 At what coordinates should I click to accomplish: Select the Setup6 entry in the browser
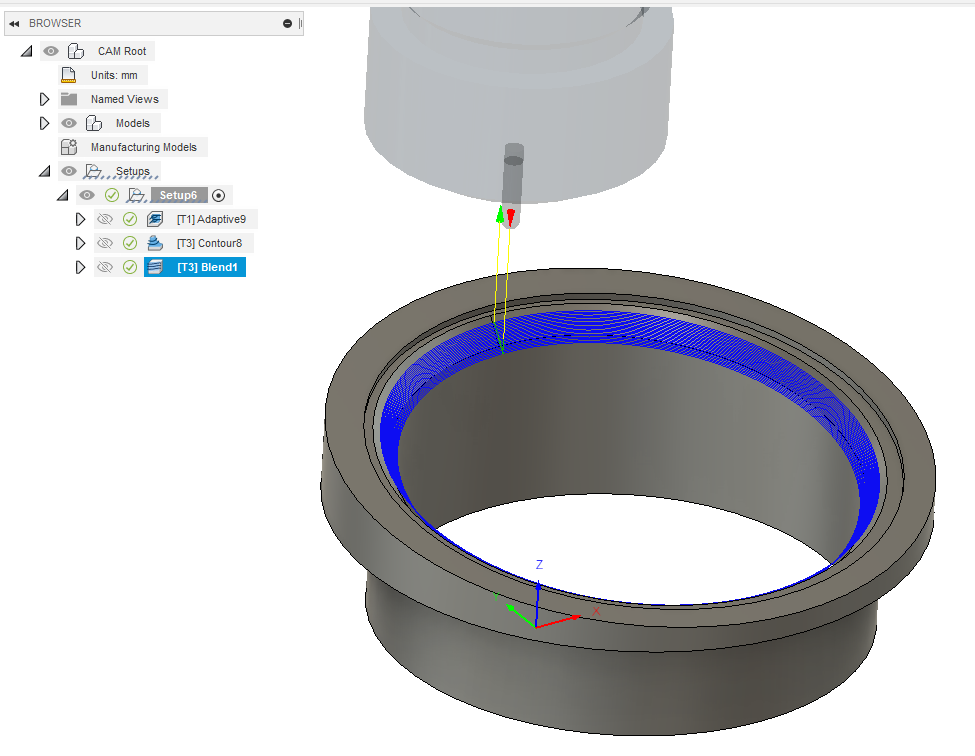click(x=178, y=194)
